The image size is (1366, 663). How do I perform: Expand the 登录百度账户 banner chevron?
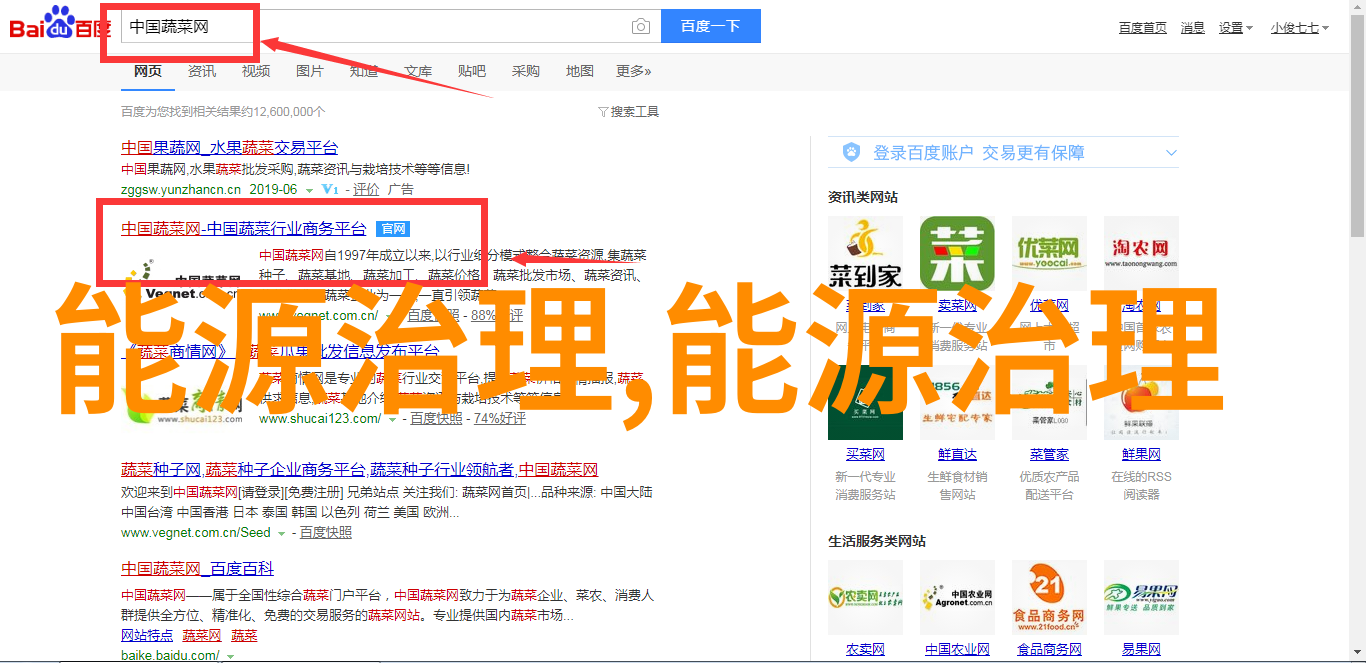(1171, 153)
